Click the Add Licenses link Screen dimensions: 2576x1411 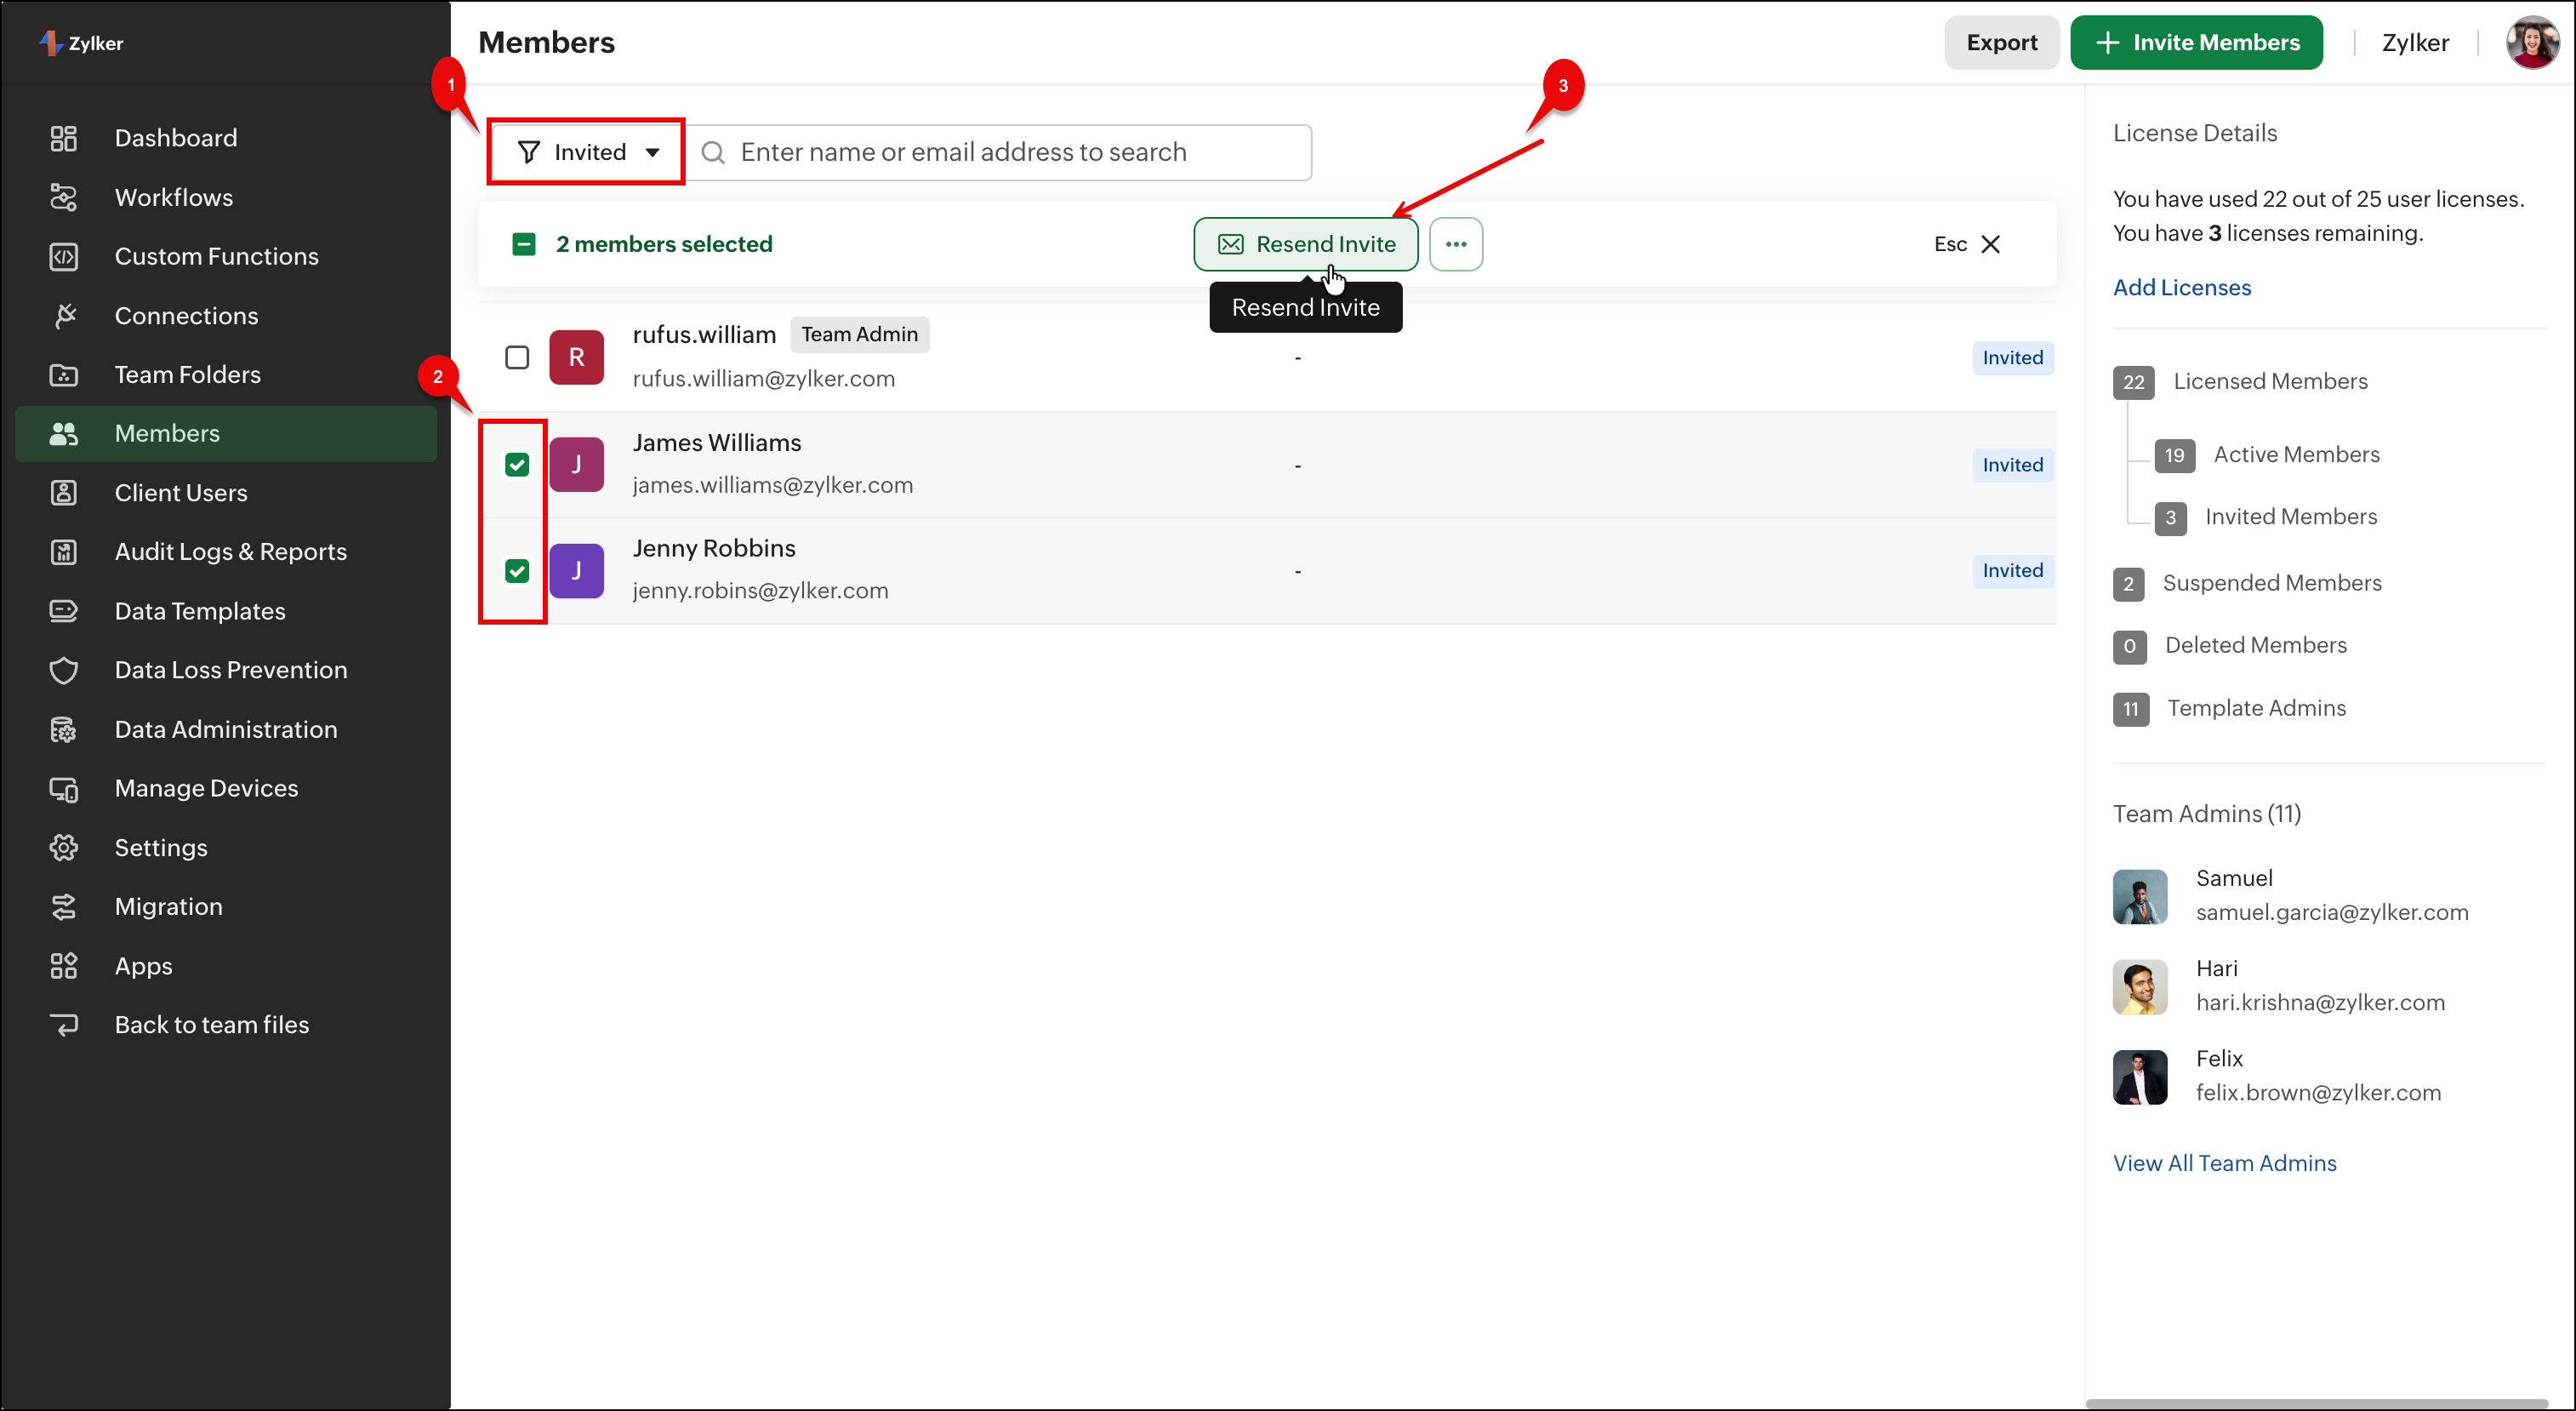pyautogui.click(x=2182, y=288)
